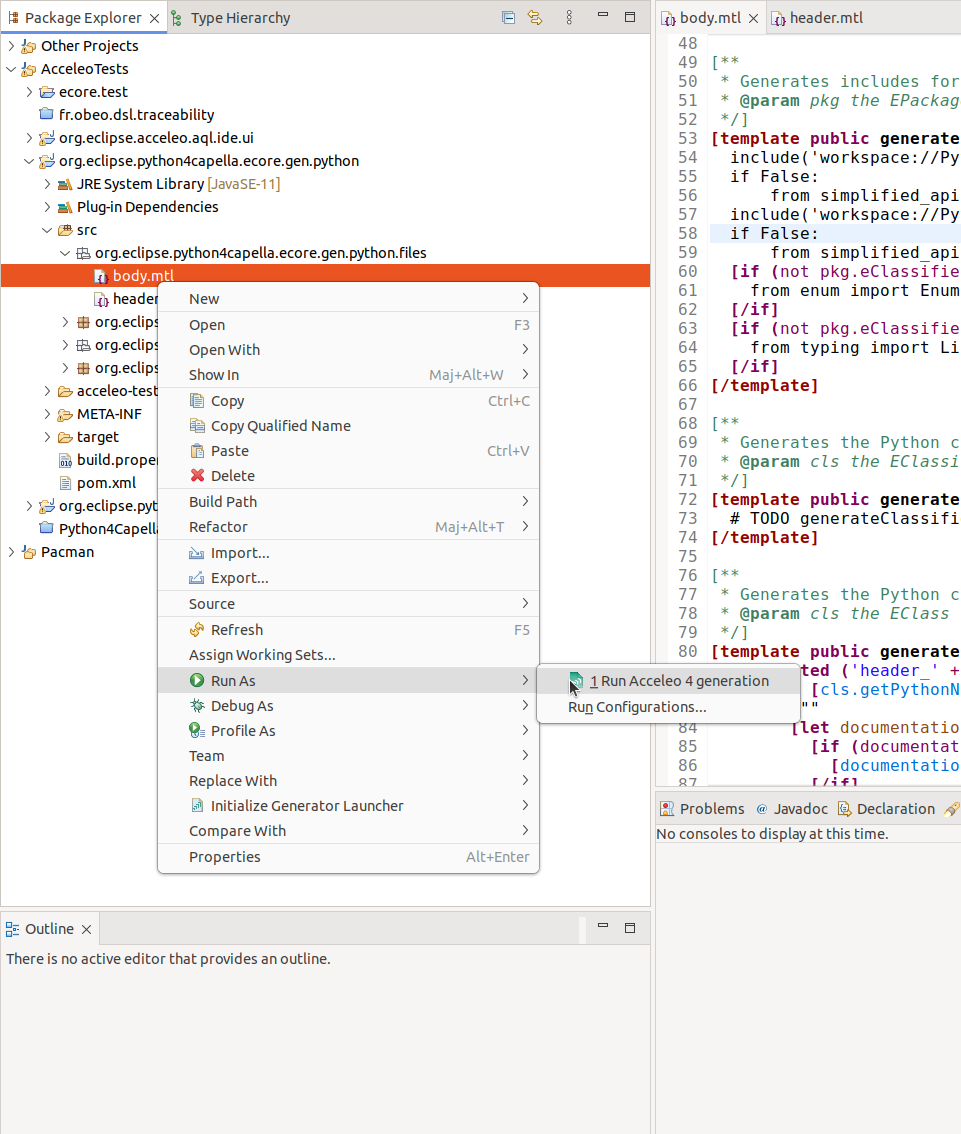
Task: Expand the META-INF folder
Action: (x=46, y=413)
